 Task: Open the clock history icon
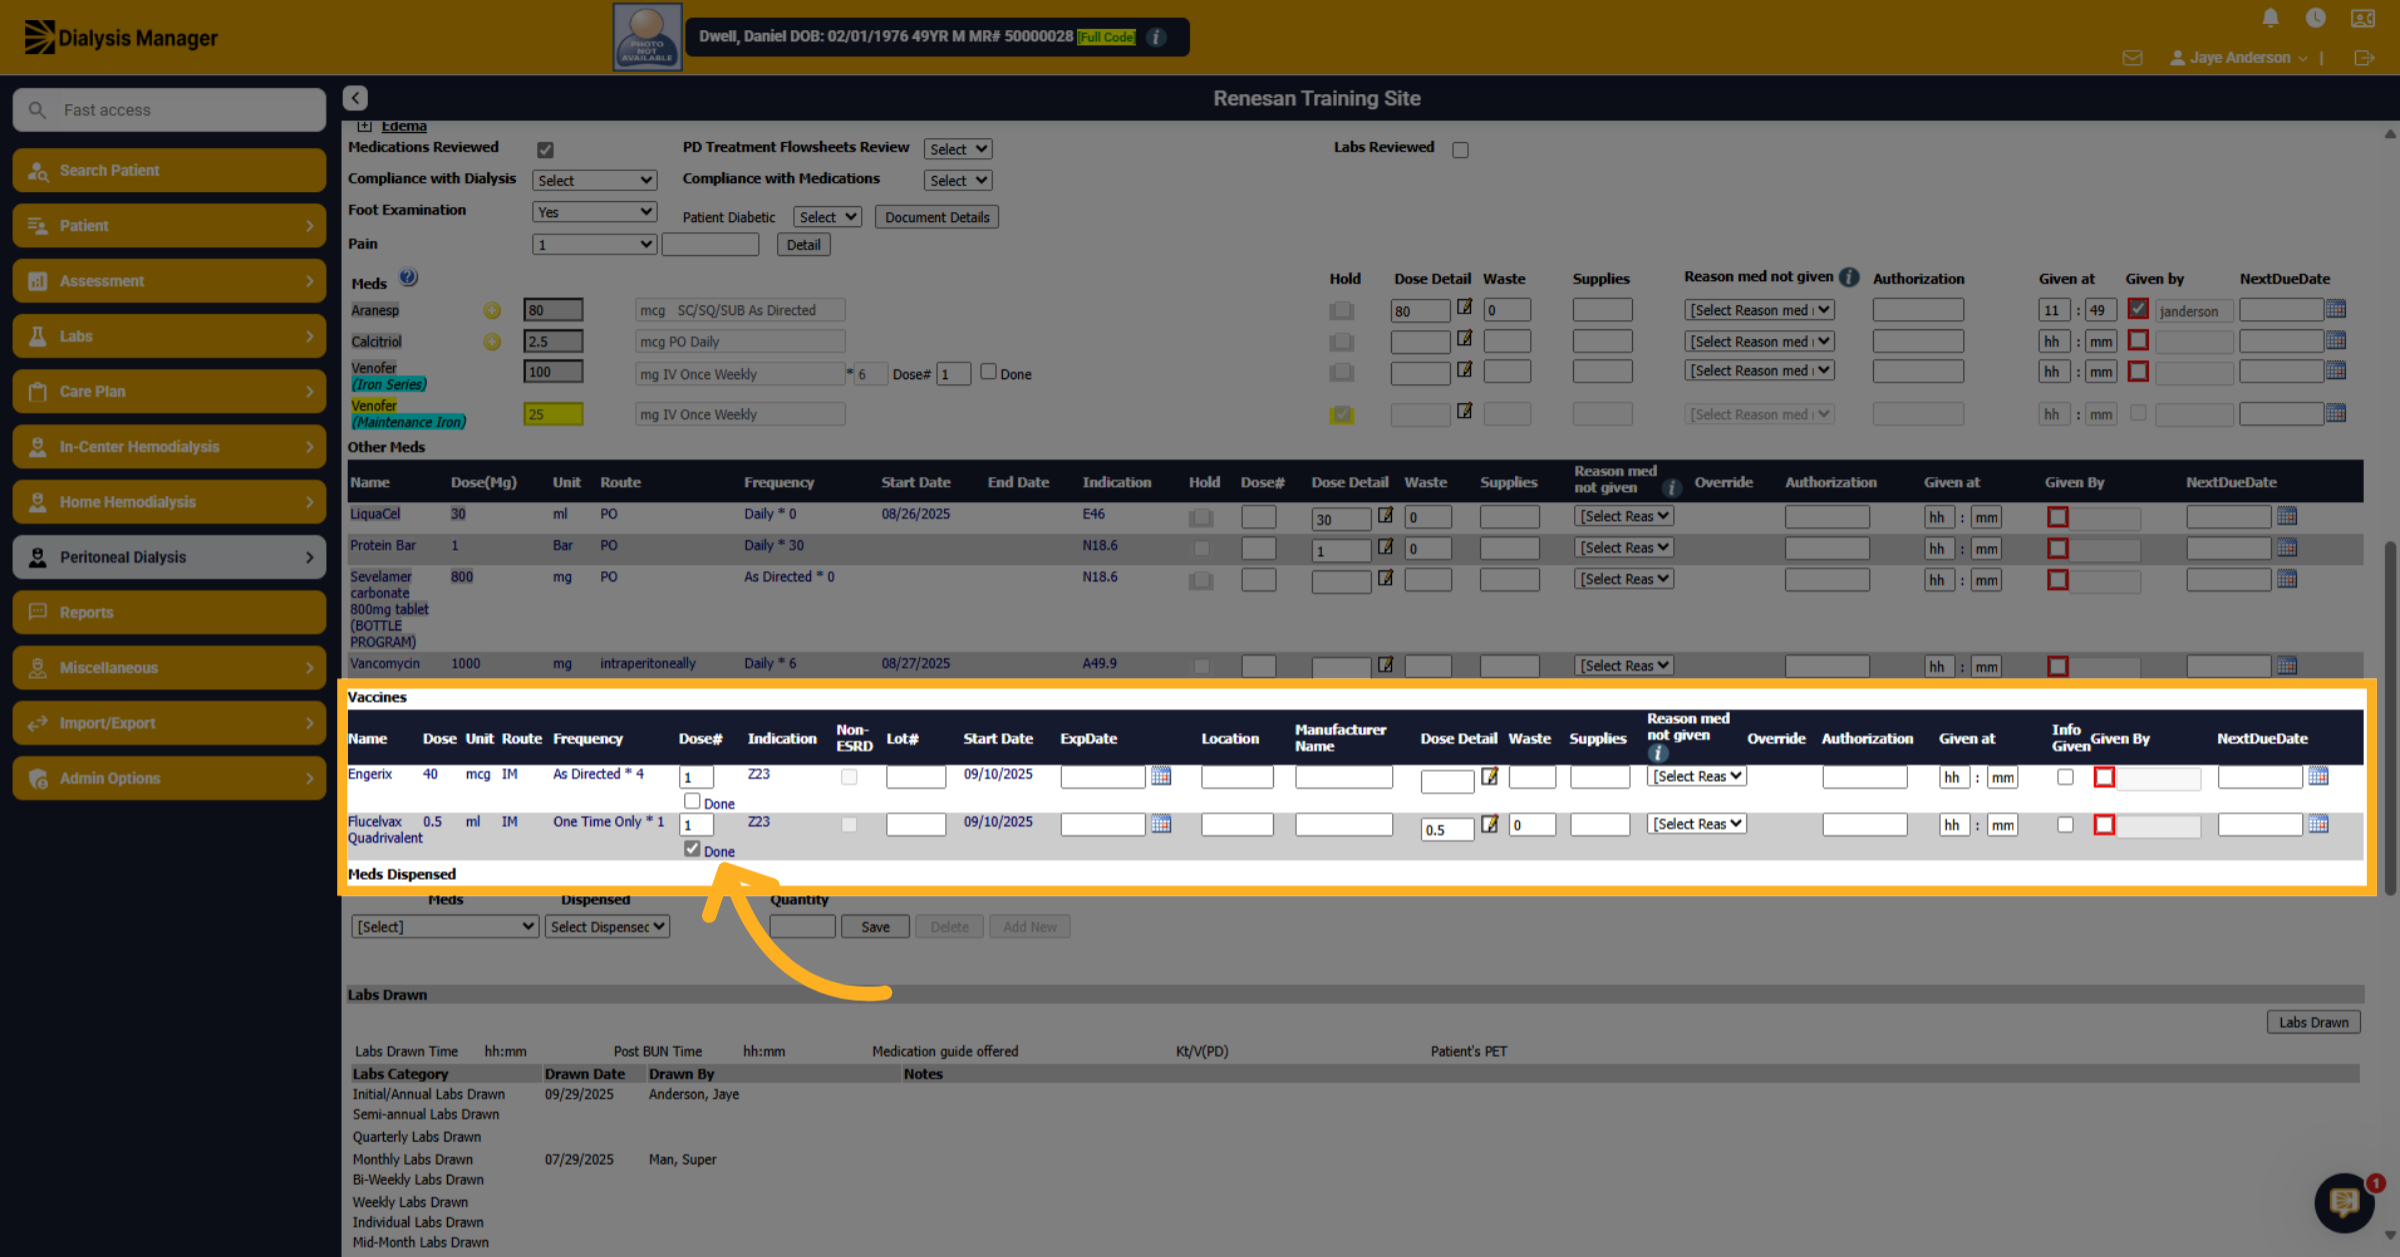pos(2315,18)
